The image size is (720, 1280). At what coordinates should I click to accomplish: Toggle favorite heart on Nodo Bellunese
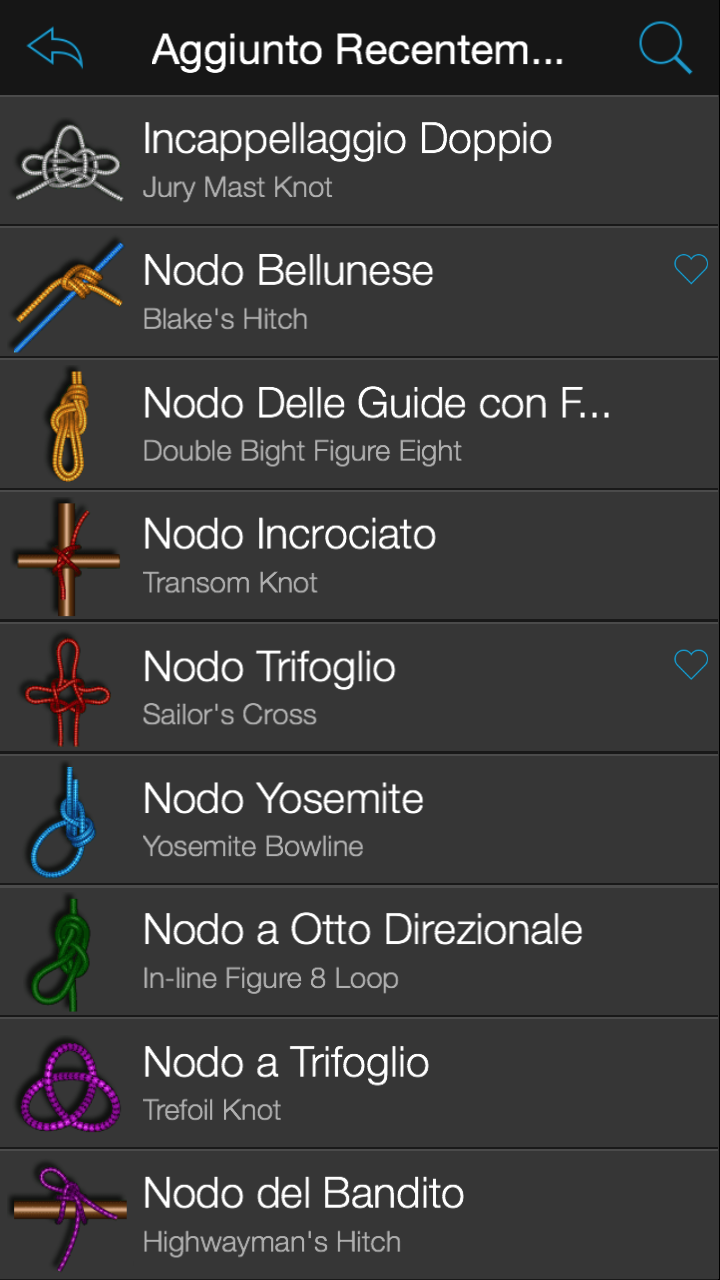click(691, 268)
